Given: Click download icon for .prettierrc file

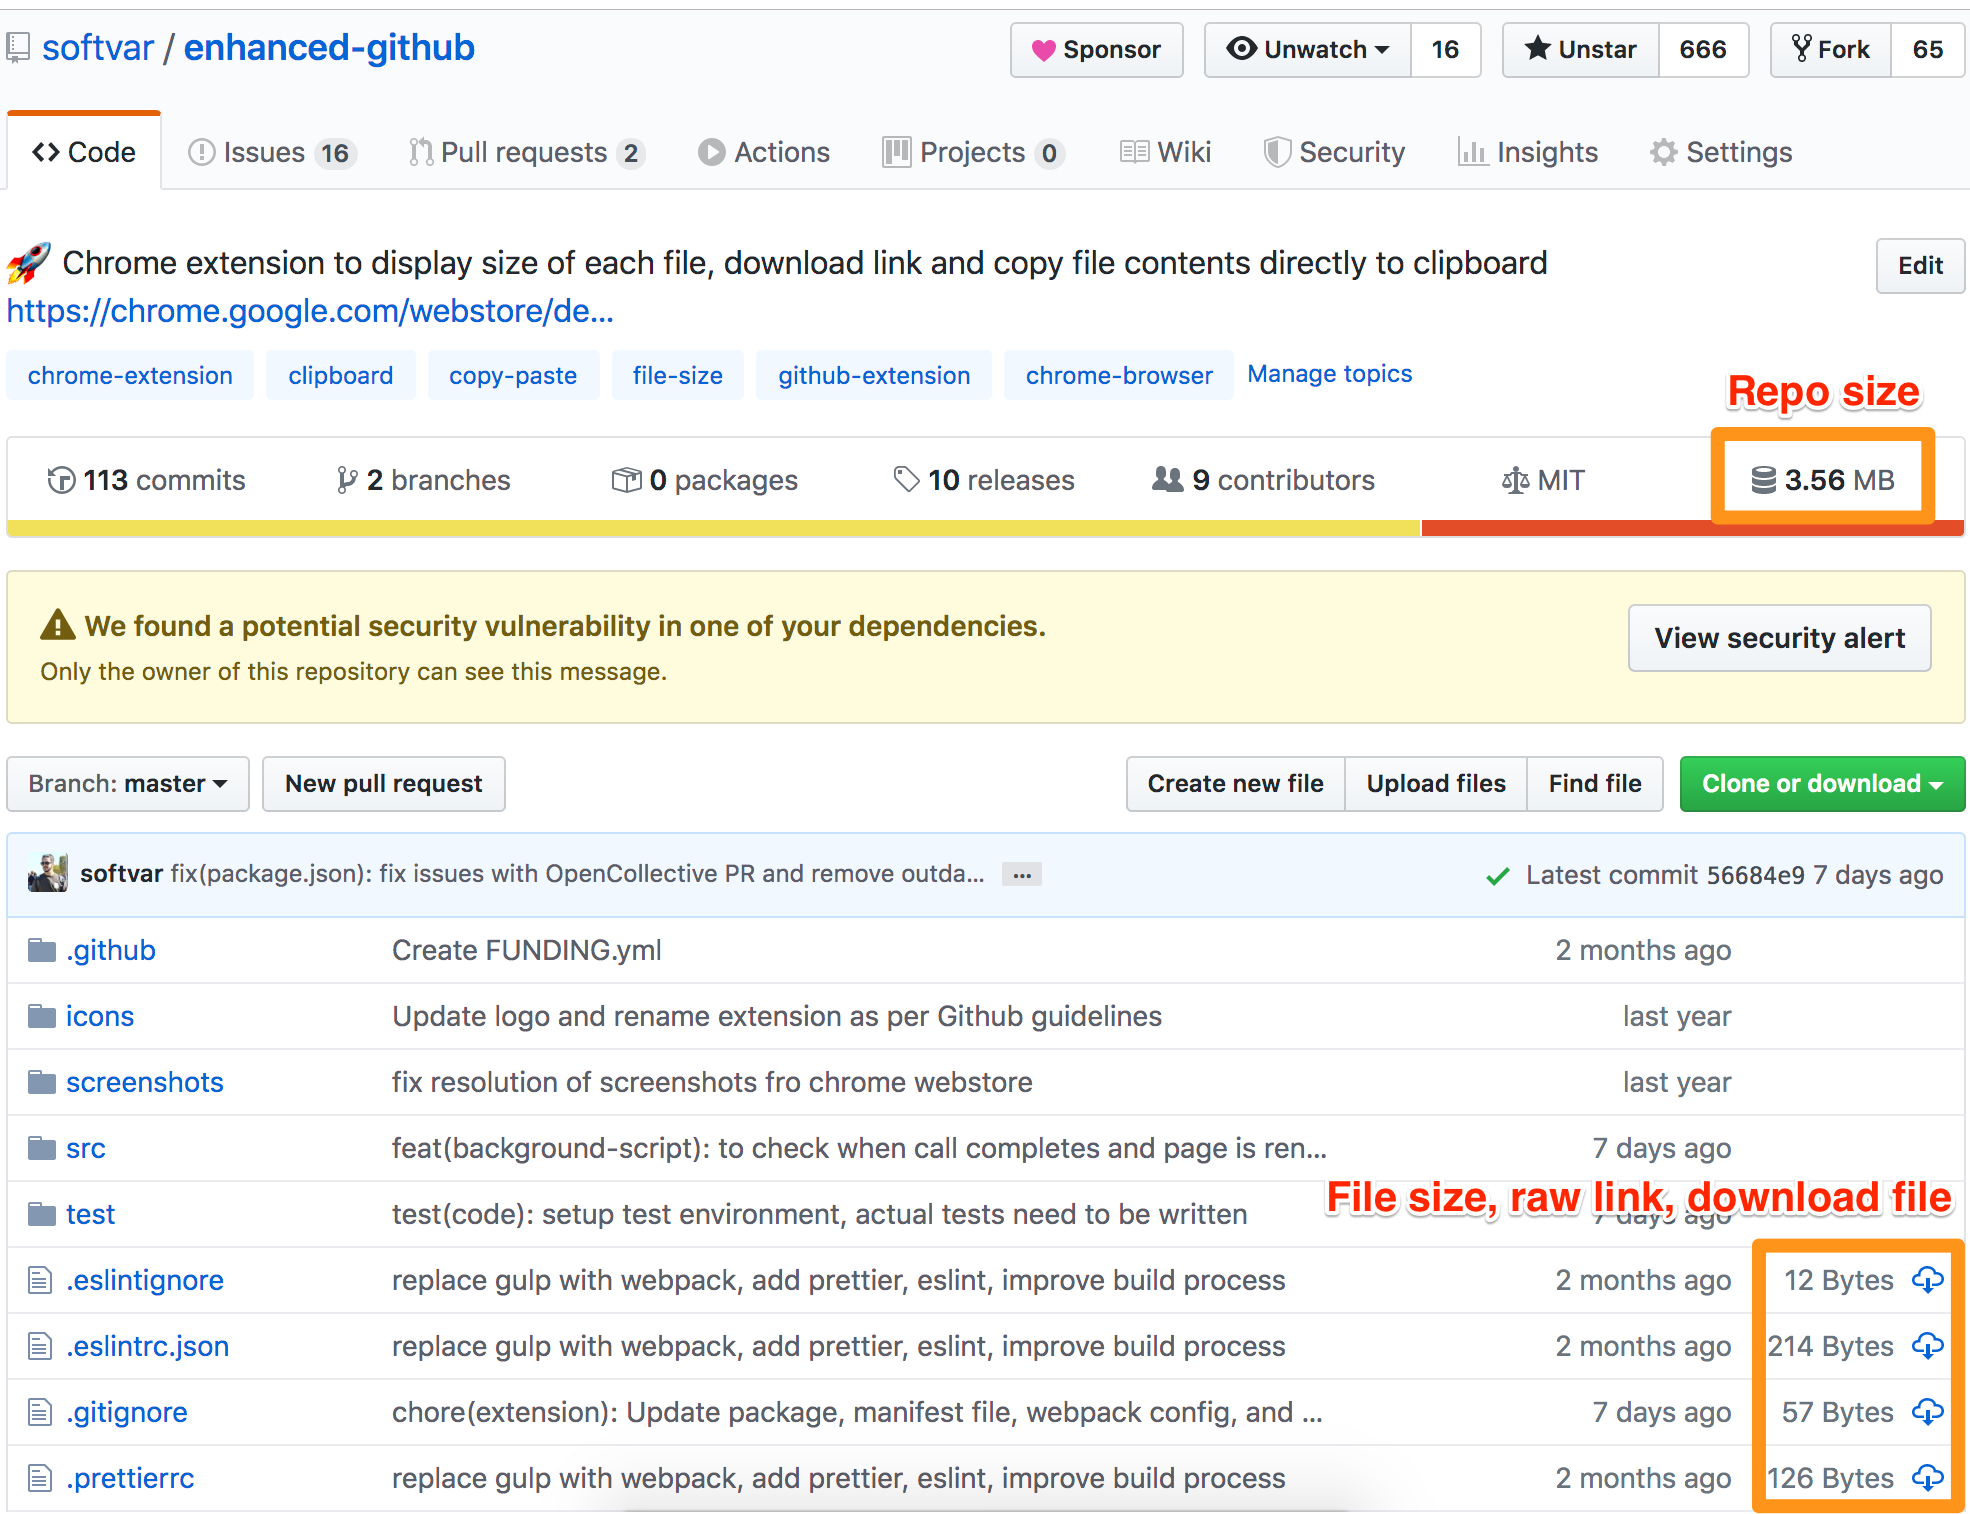Looking at the screenshot, I should click(x=1927, y=1477).
